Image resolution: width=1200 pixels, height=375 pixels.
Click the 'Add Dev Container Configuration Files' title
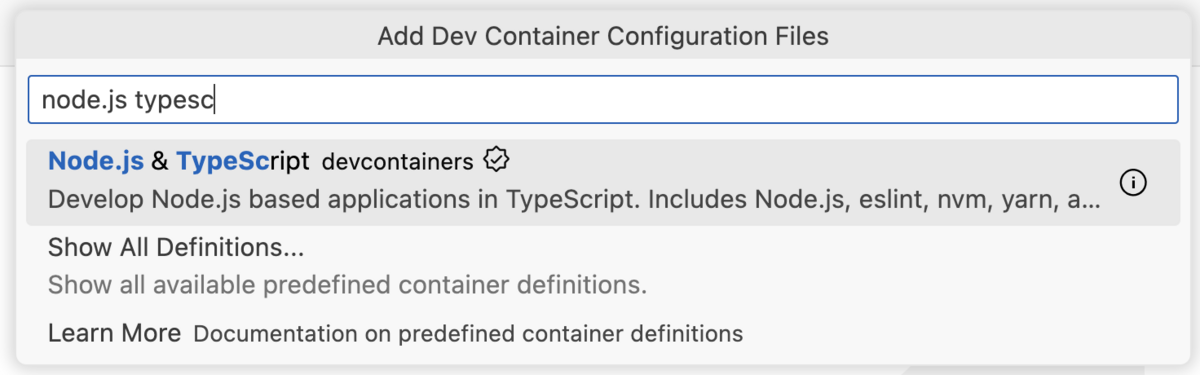[603, 37]
